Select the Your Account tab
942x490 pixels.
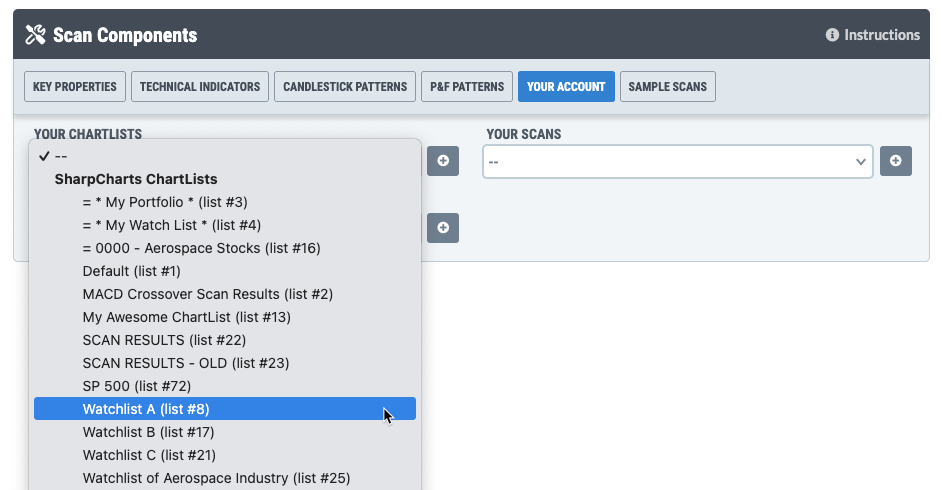(x=566, y=87)
